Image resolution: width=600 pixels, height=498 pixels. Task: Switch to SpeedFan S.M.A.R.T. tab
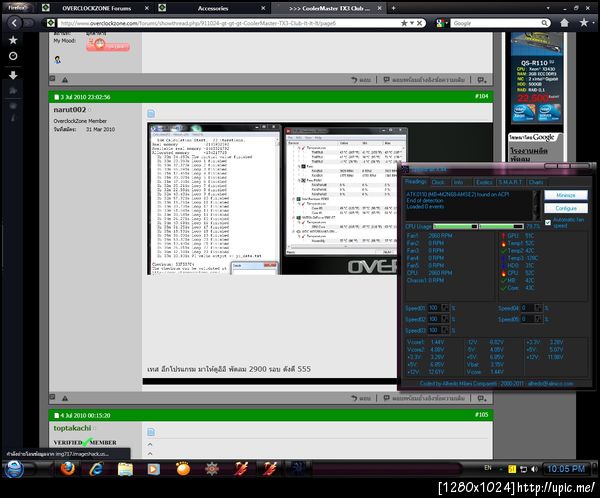click(510, 182)
